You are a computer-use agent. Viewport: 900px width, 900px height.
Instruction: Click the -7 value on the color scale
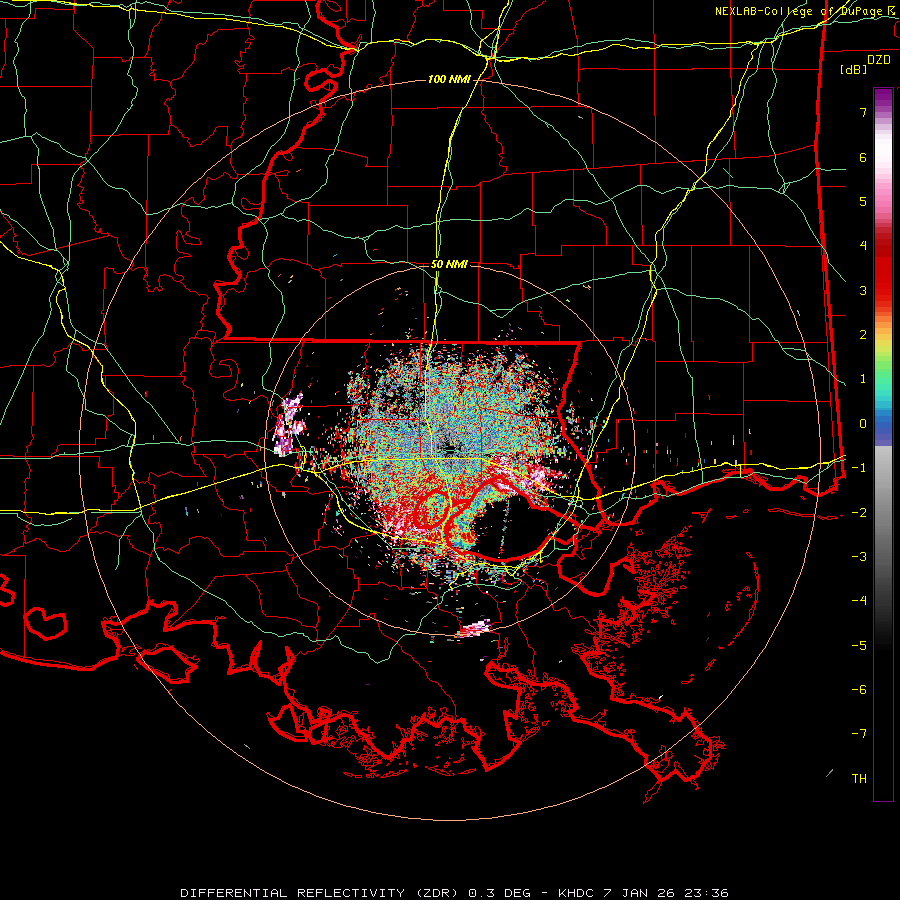coord(859,734)
